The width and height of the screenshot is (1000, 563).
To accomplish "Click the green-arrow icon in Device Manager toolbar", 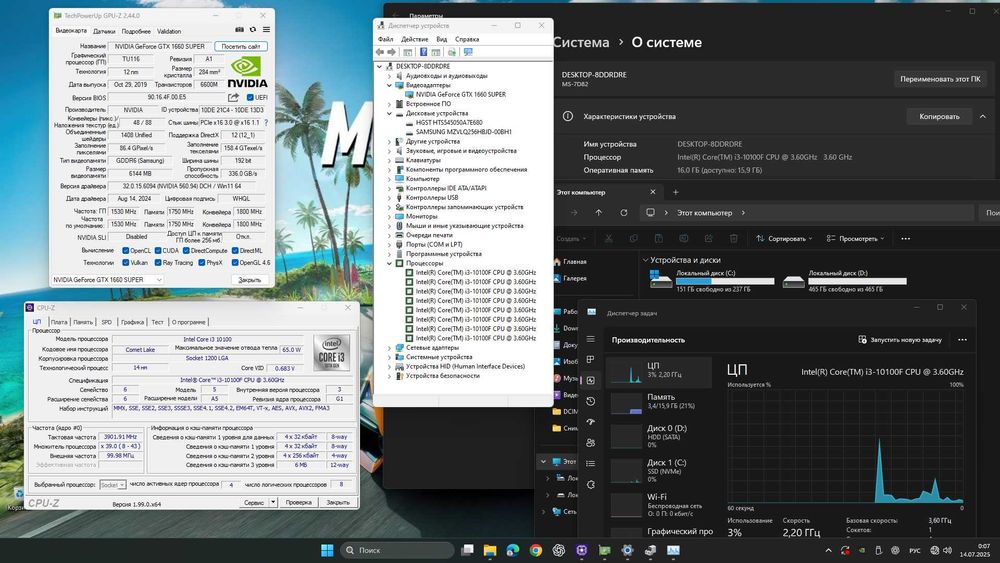I will pos(452,52).
